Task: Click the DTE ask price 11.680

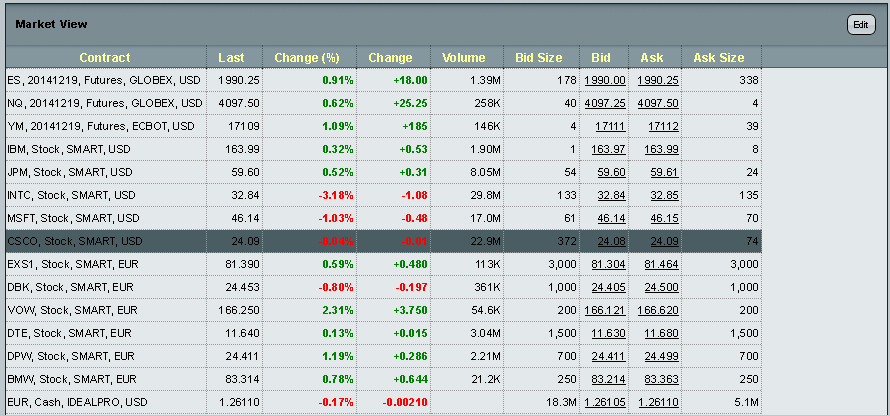Action: pyautogui.click(x=661, y=333)
